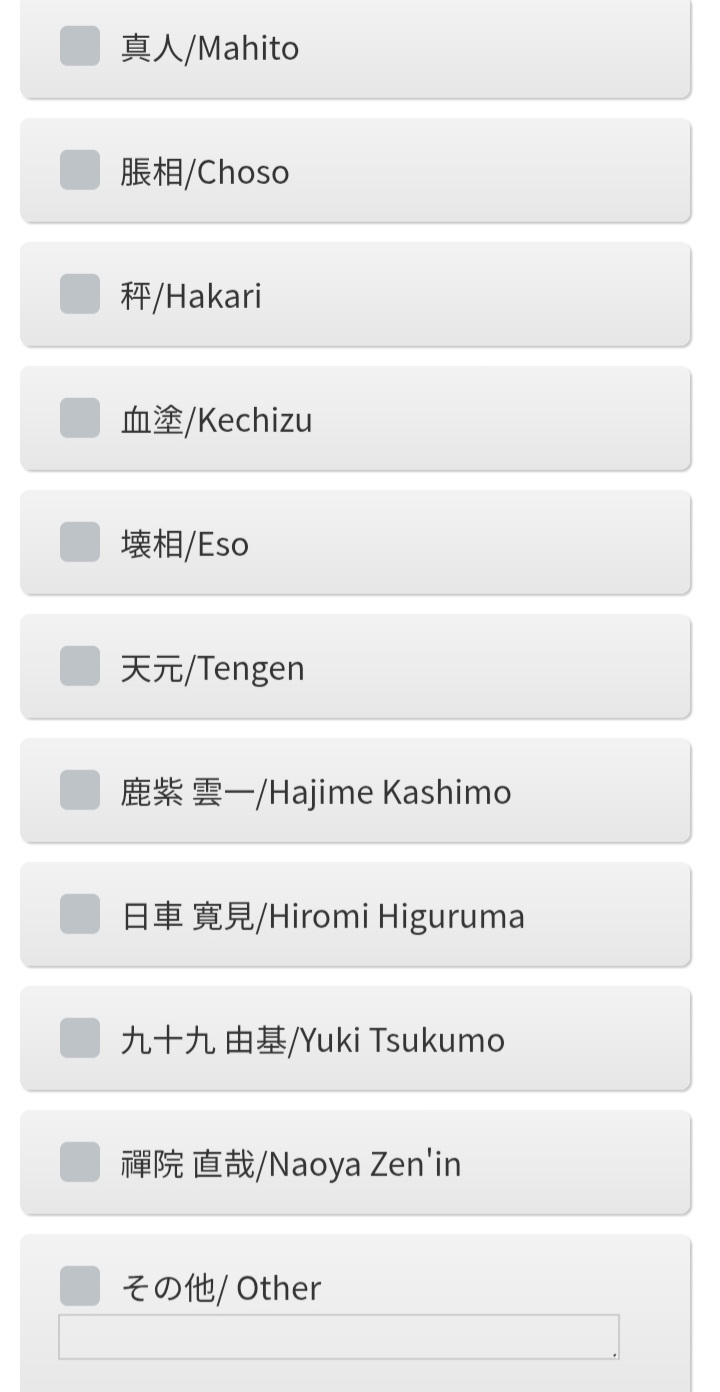Check the 真人/Mahito checkbox
Screen dimensions: 720x1392
(80, 47)
